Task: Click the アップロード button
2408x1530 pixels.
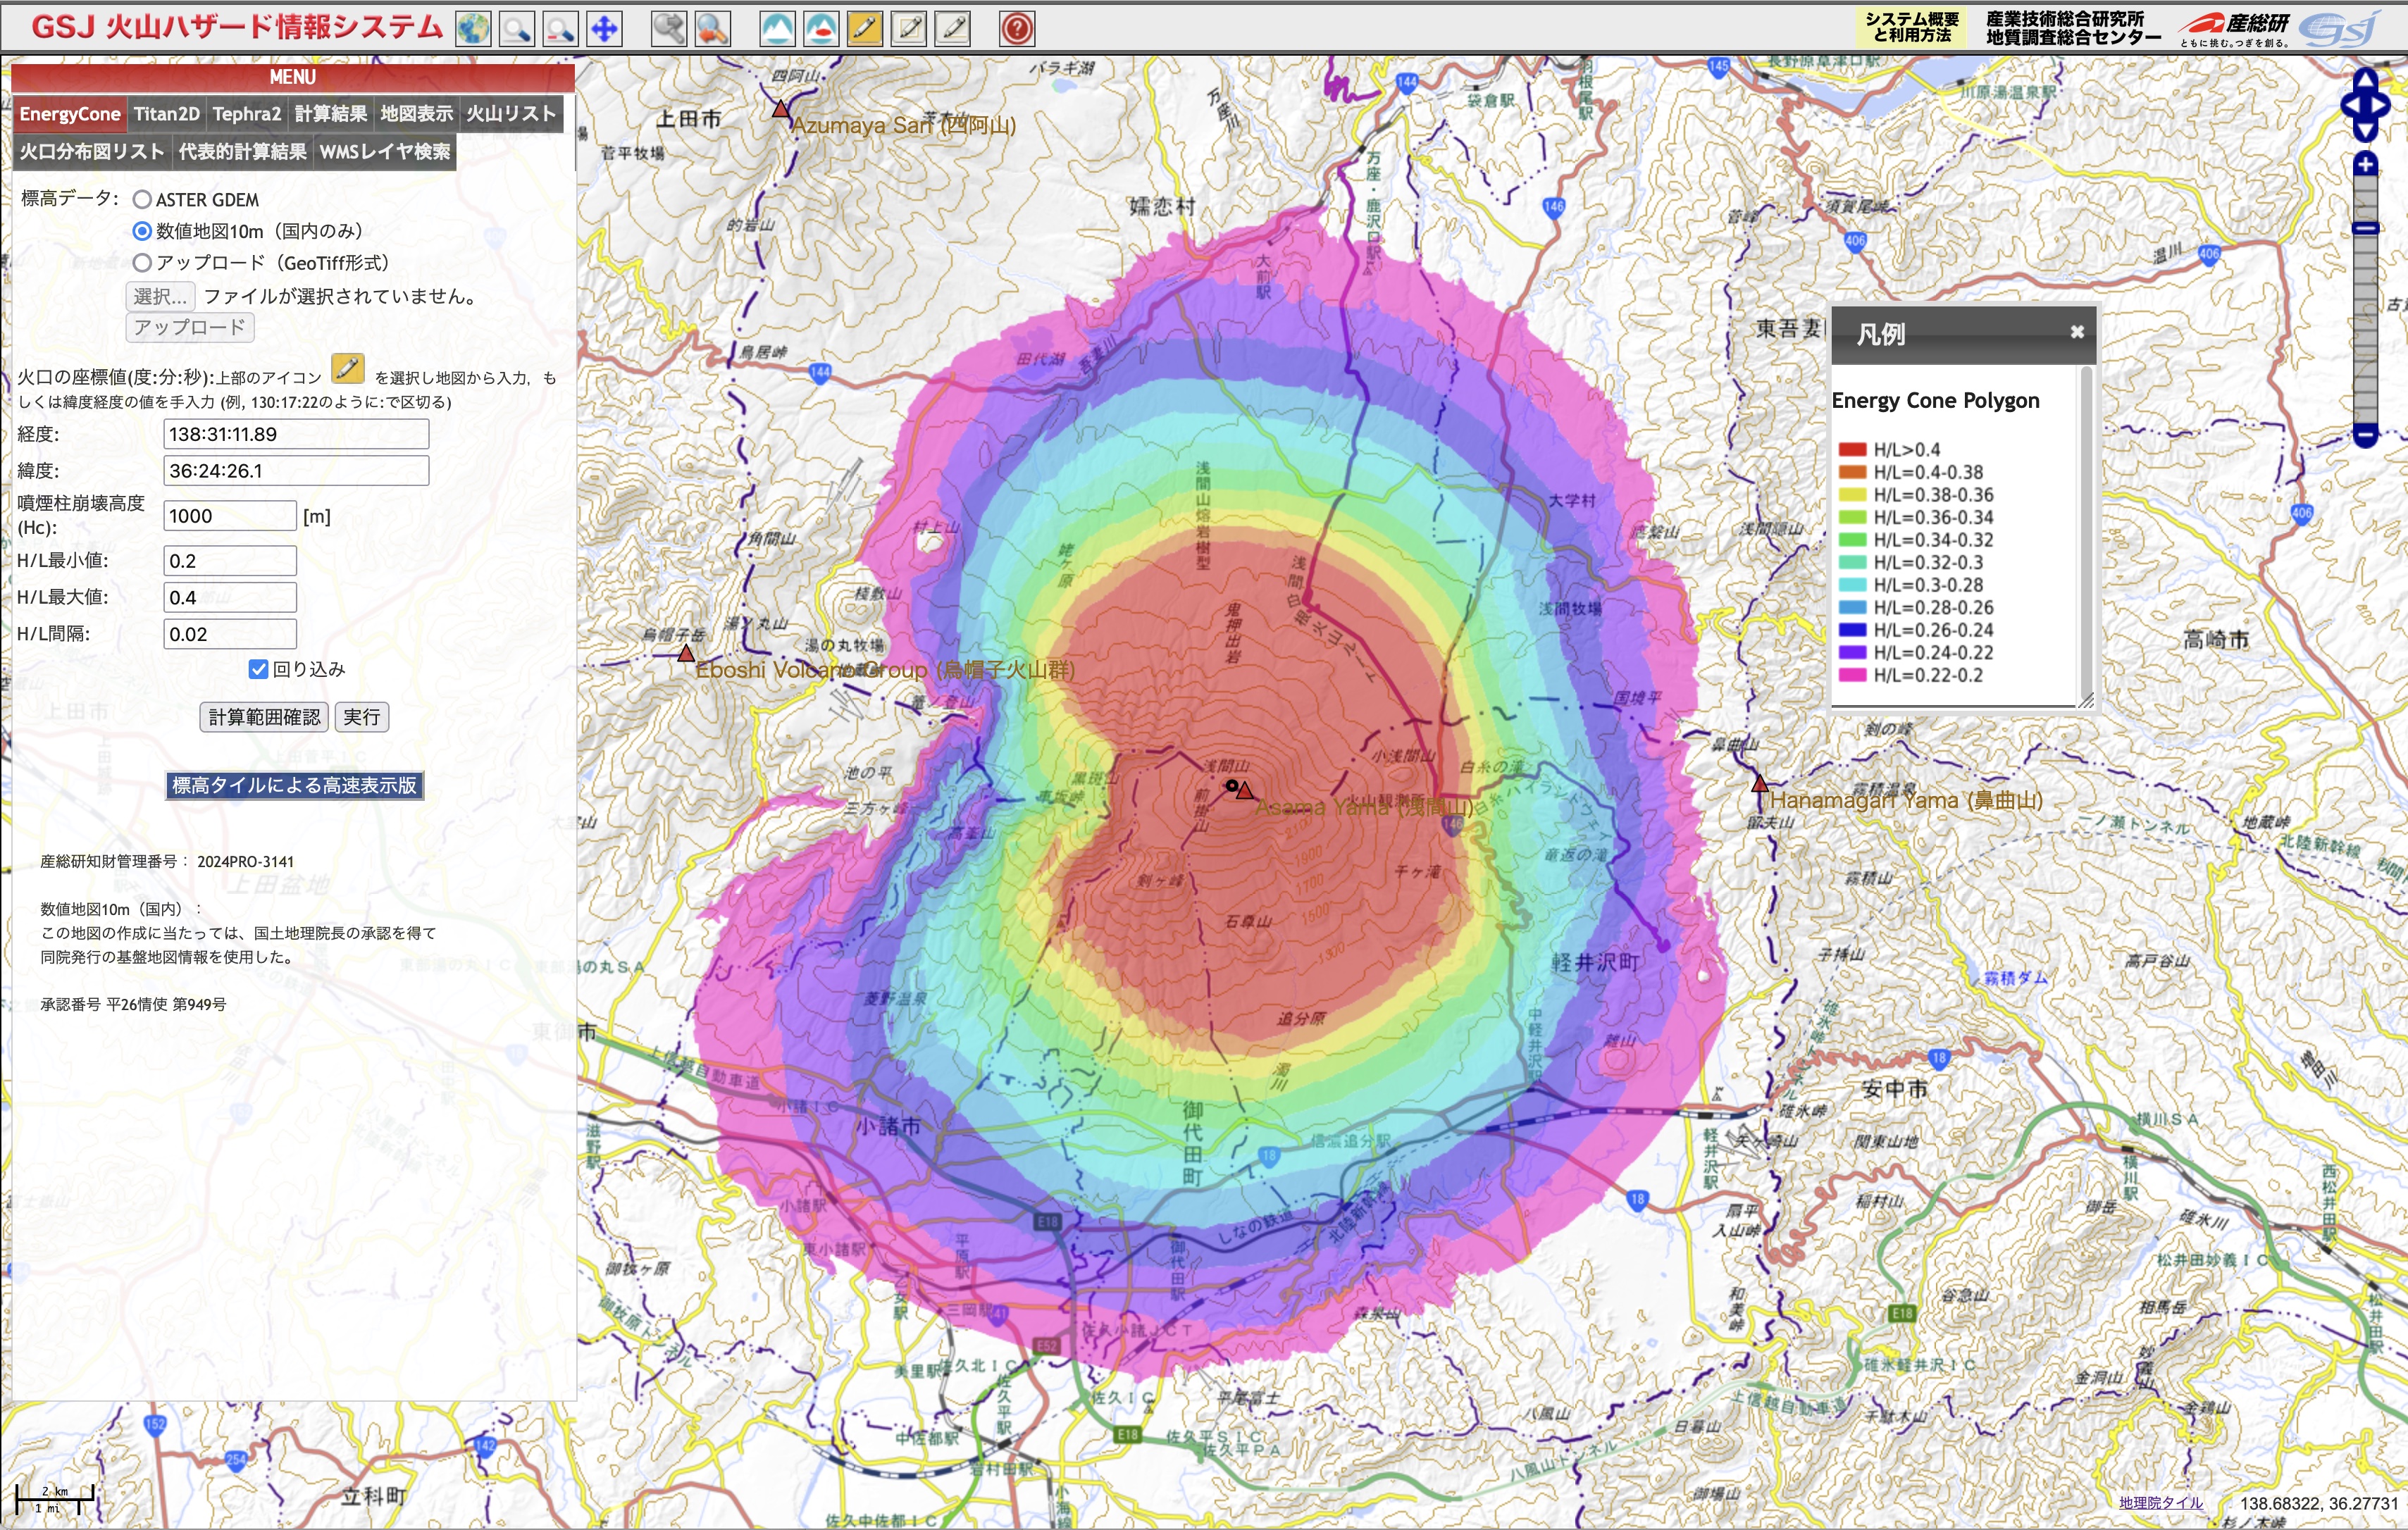Action: tap(189, 327)
